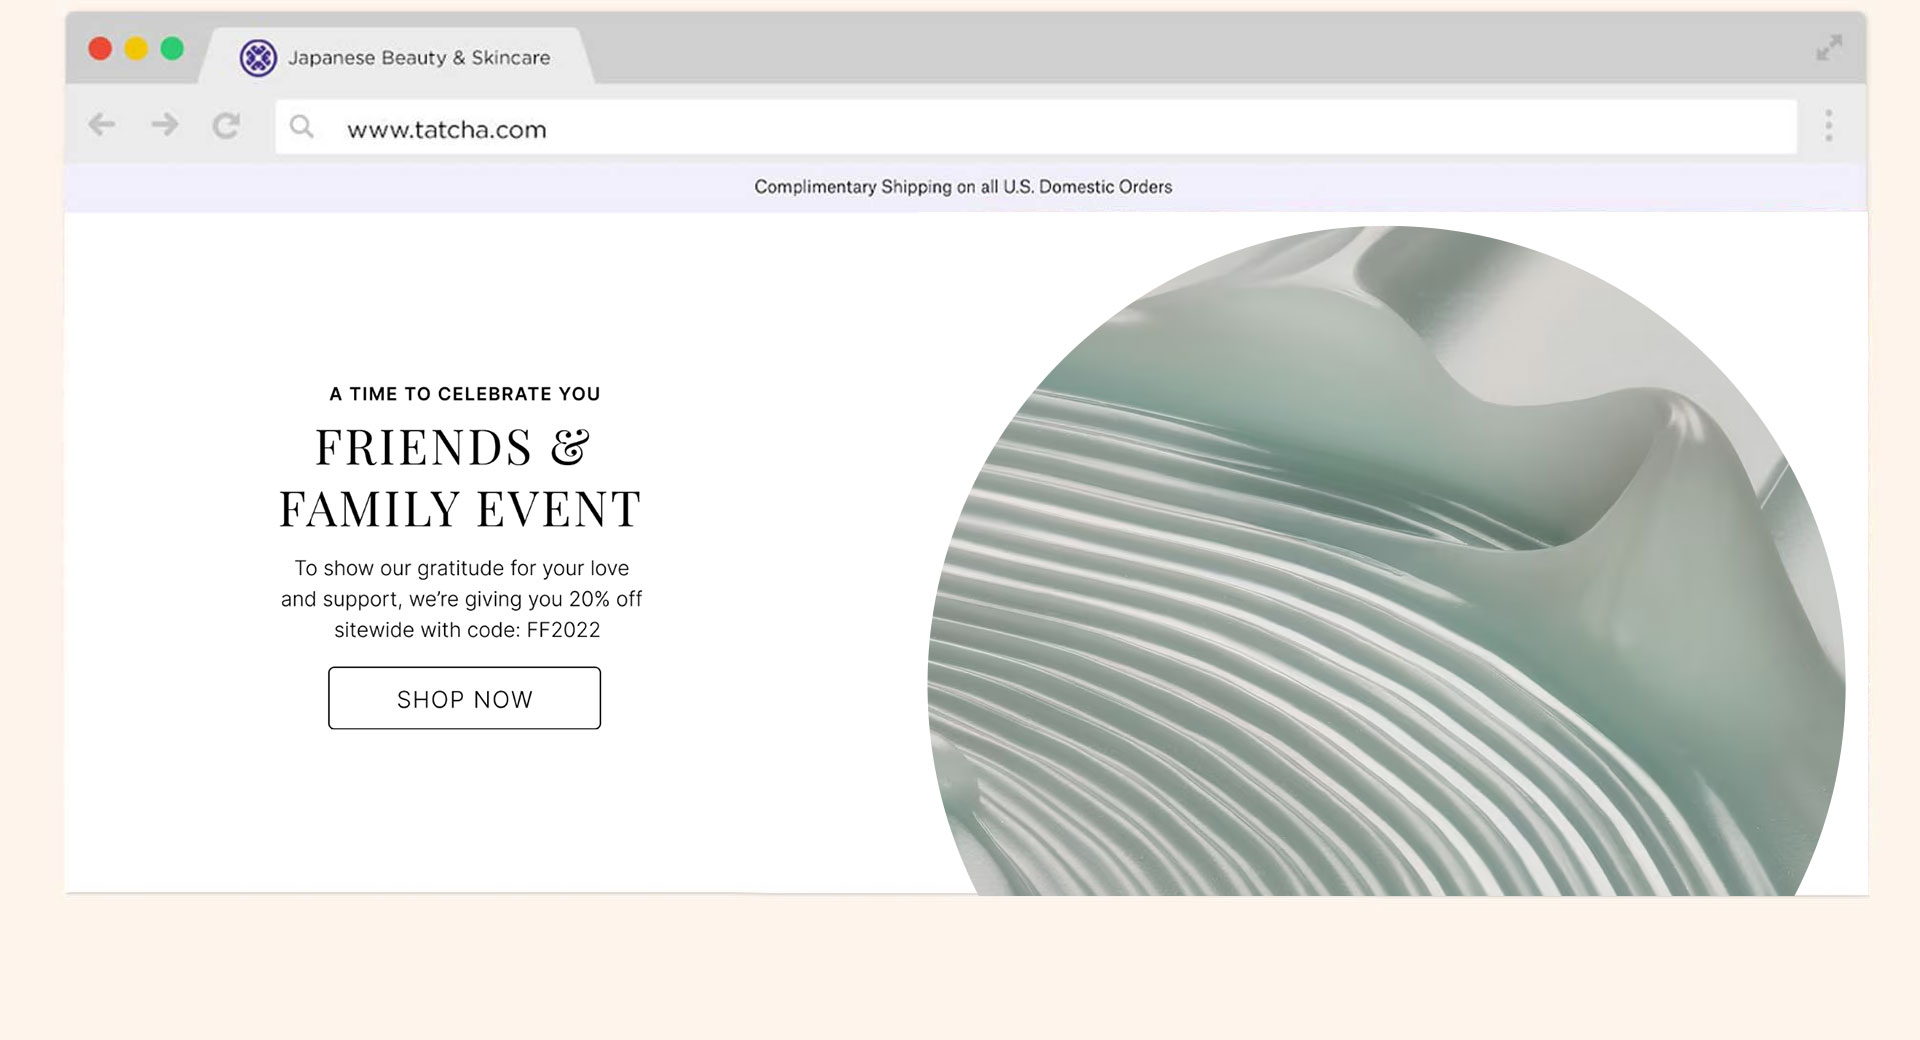This screenshot has width=1920, height=1040.
Task: Click the purple Tatcha favicon in tab
Action: pyautogui.click(x=258, y=58)
